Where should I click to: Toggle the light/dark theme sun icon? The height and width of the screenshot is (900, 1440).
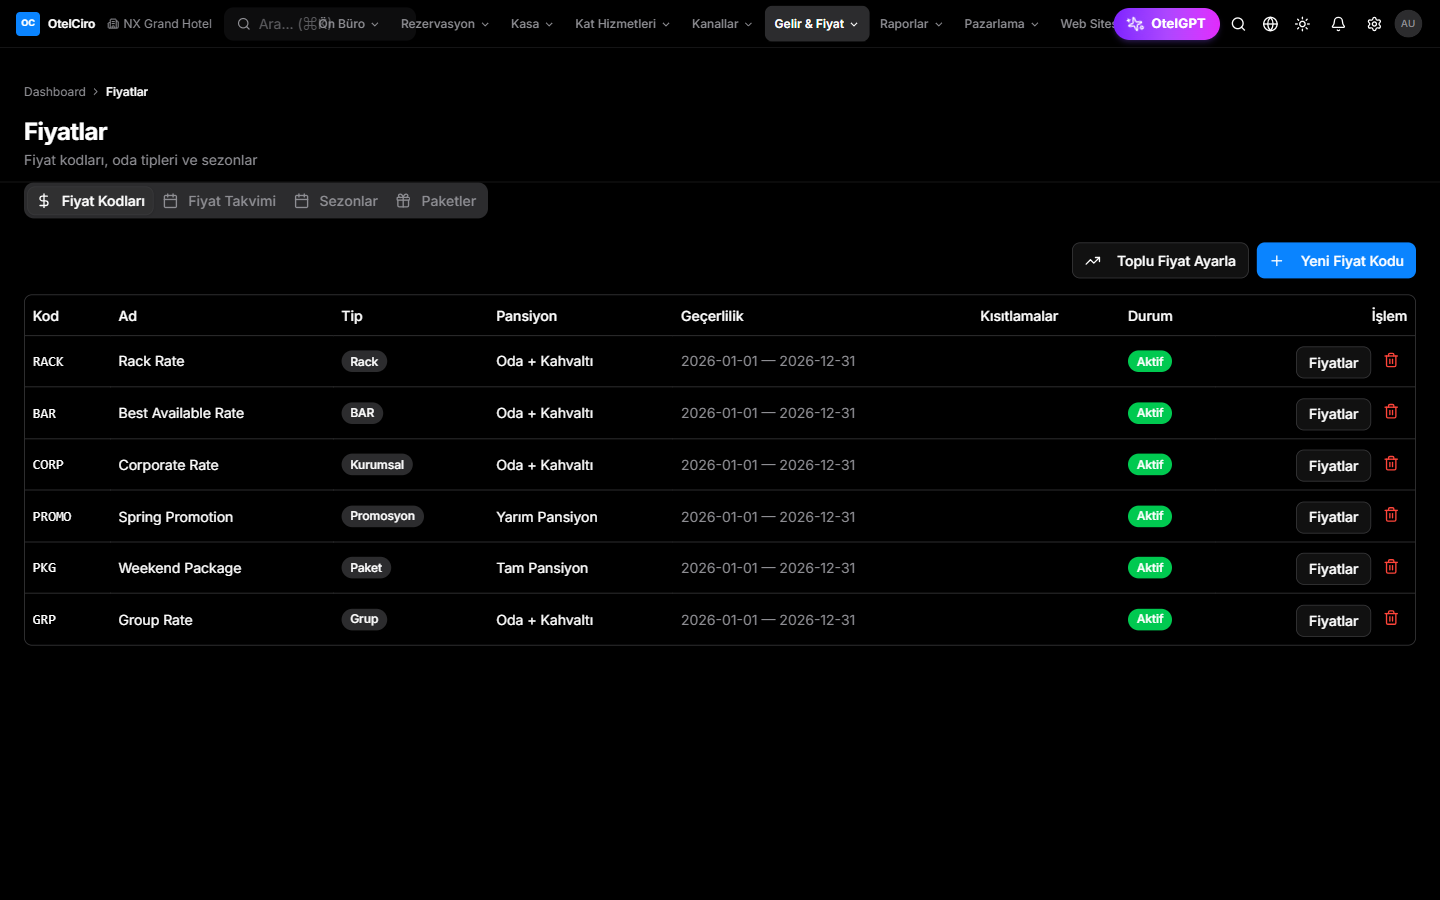[x=1302, y=24]
